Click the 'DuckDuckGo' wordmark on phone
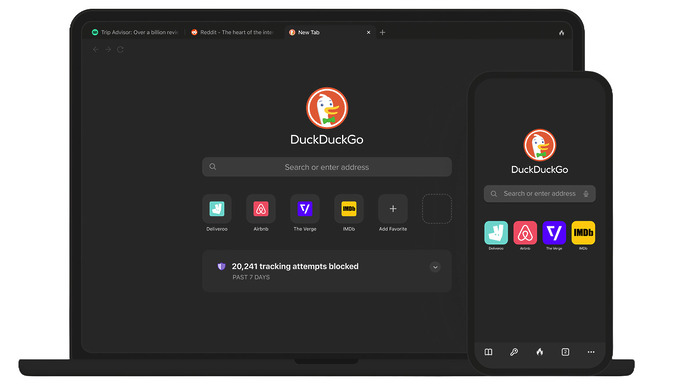Viewport: 696px width, 392px height. coord(540,170)
